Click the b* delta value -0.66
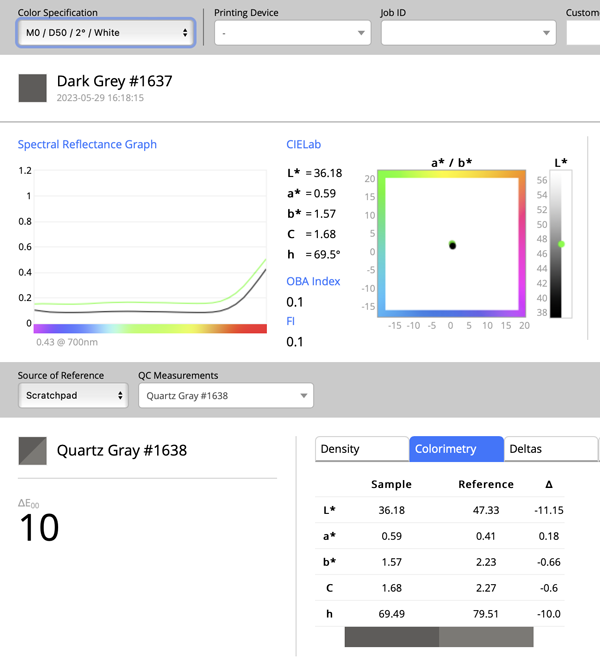 (x=549, y=562)
